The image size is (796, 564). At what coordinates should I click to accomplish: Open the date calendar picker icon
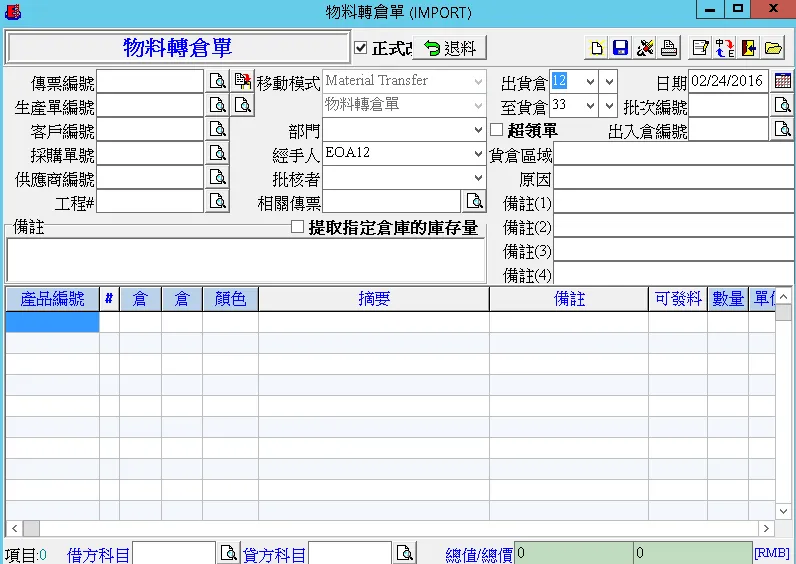pos(783,81)
